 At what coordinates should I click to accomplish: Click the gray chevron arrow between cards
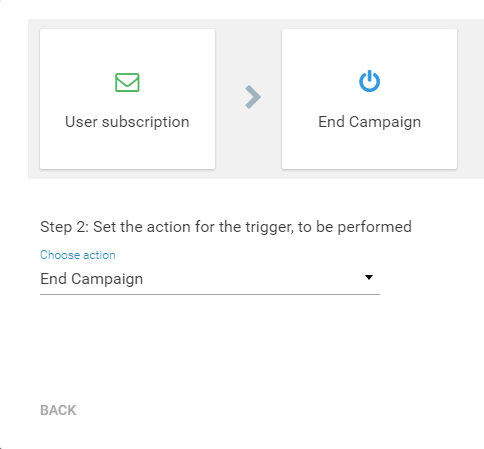click(253, 97)
